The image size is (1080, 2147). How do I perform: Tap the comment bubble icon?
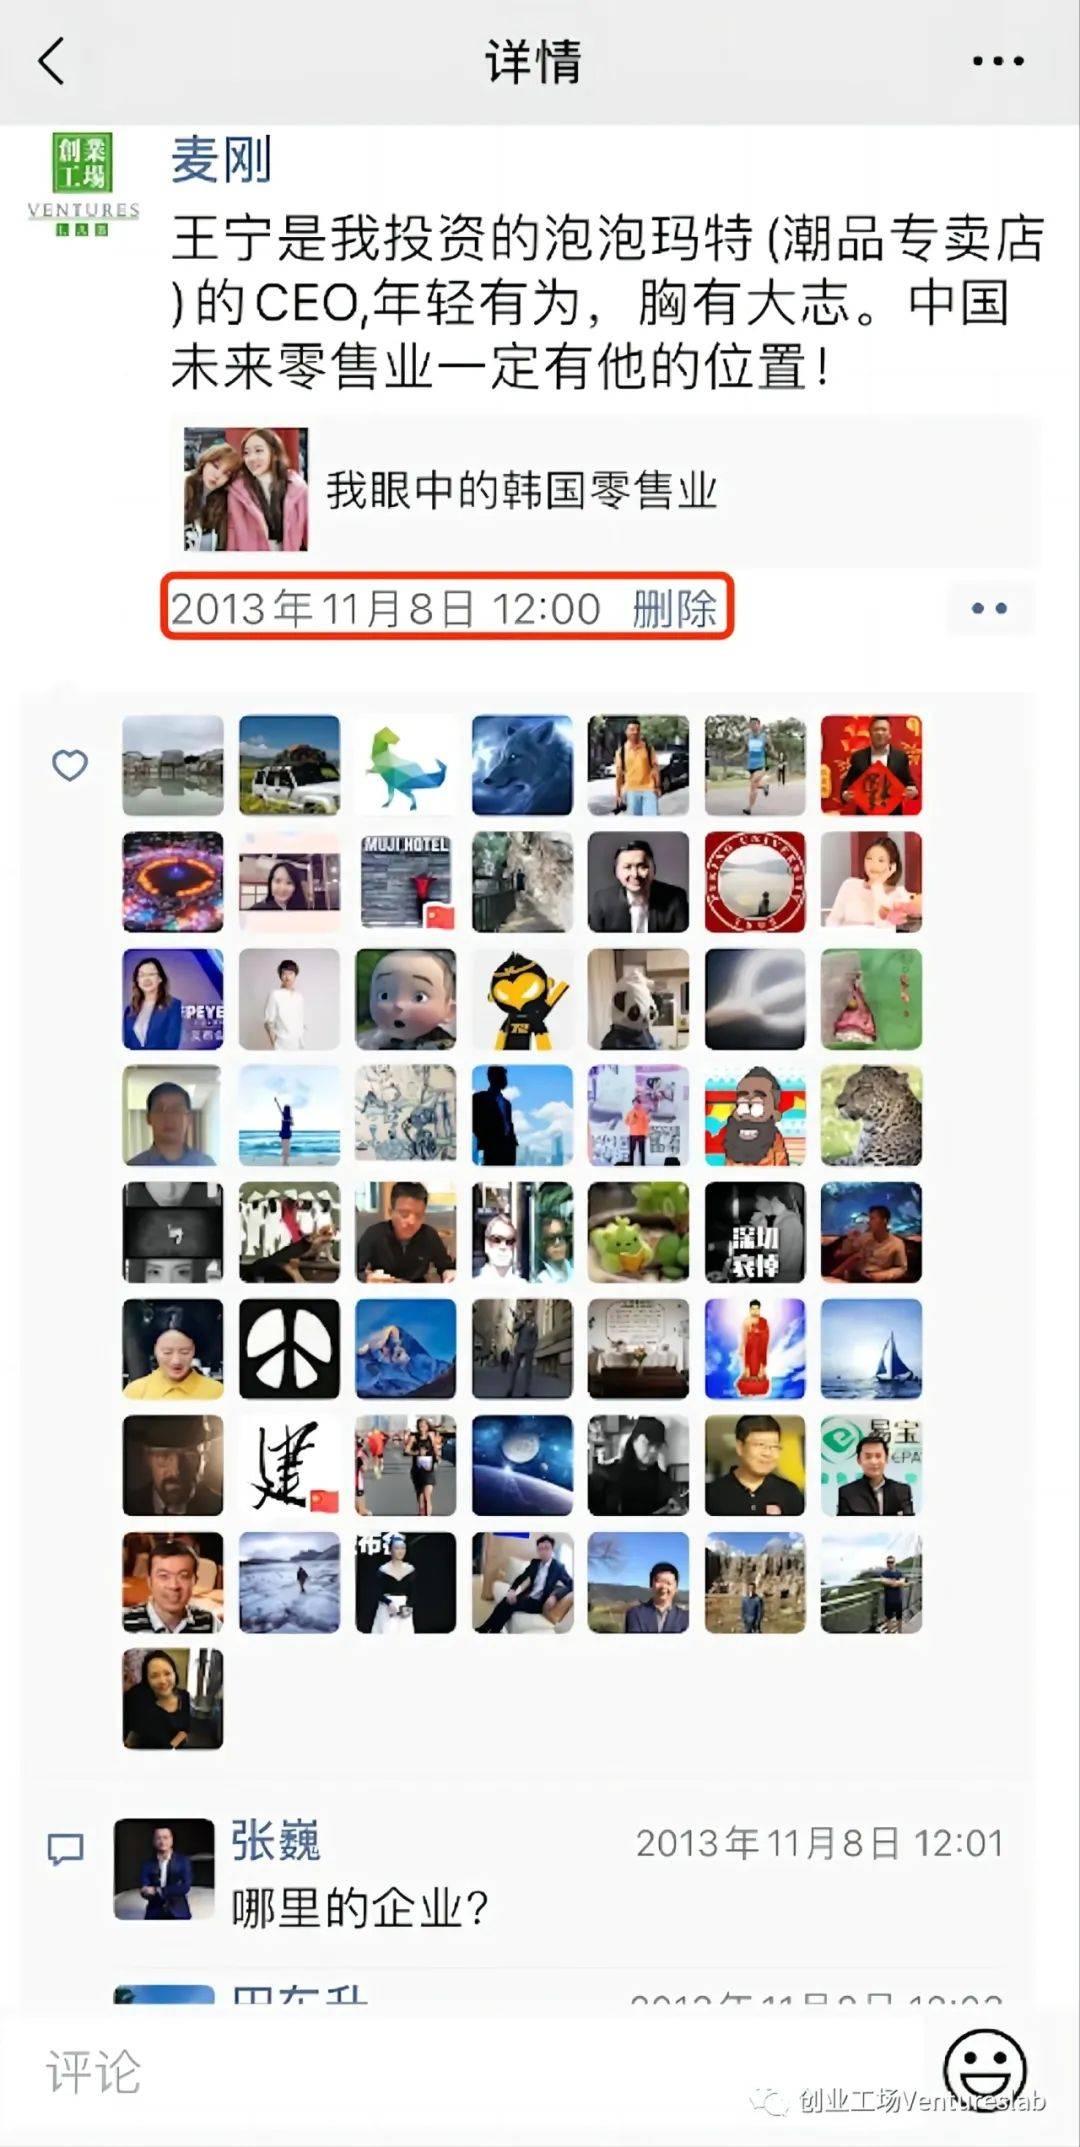tap(66, 1849)
